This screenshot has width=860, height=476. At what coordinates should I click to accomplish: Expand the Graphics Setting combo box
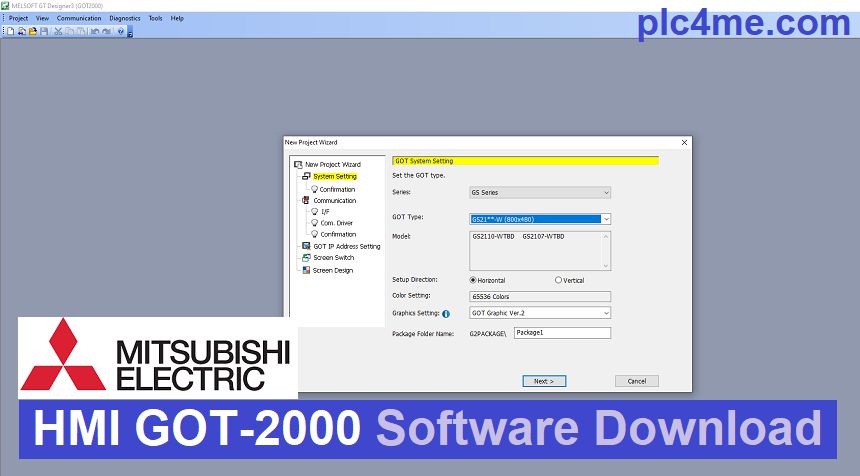click(x=540, y=313)
